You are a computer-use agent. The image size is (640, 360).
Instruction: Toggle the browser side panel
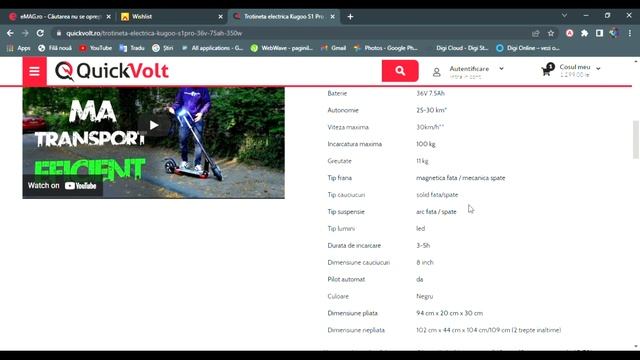coord(599,33)
